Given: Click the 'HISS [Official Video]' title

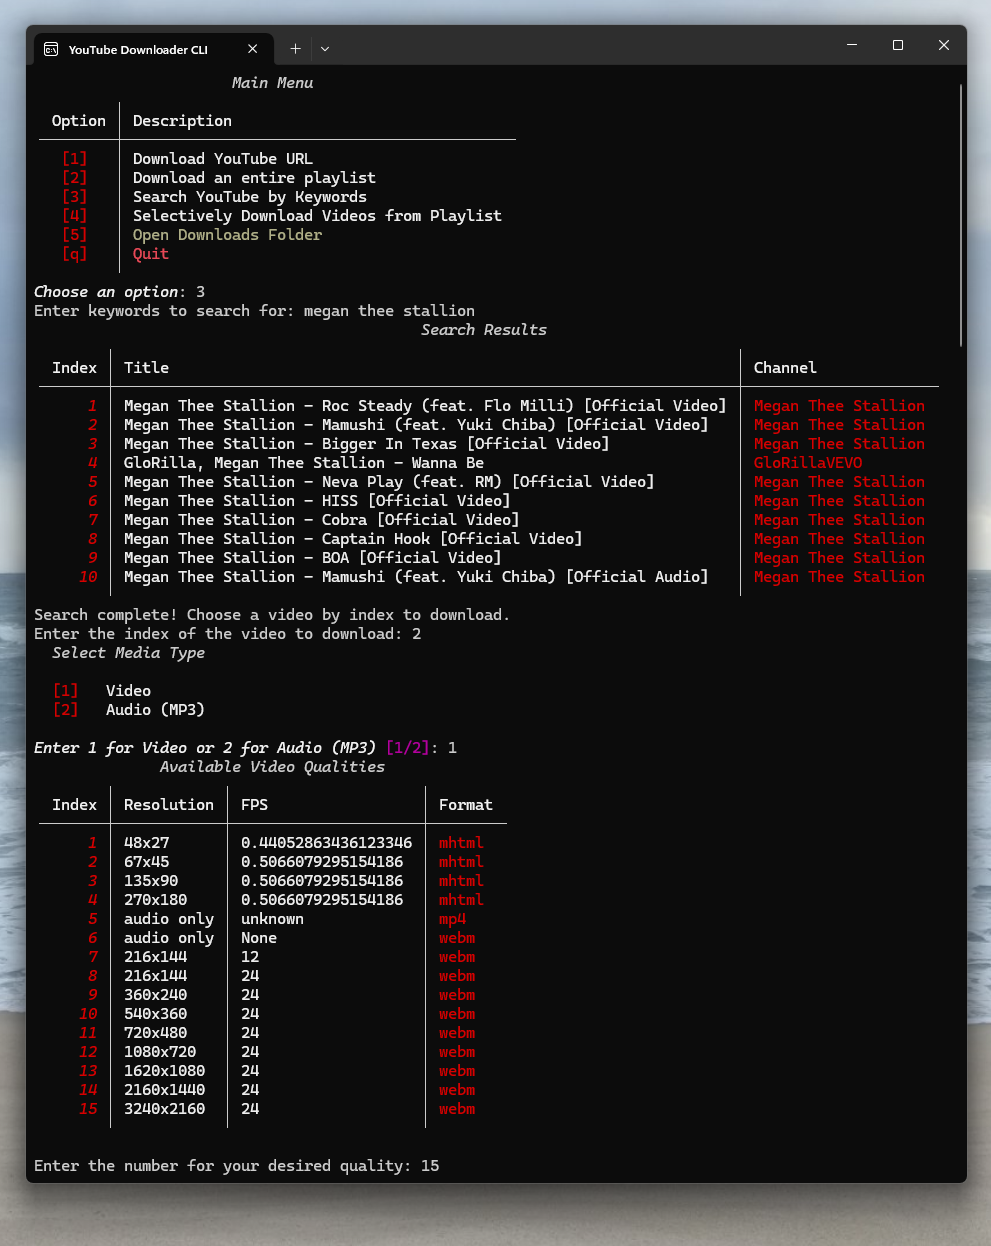Looking at the screenshot, I should pos(317,501).
